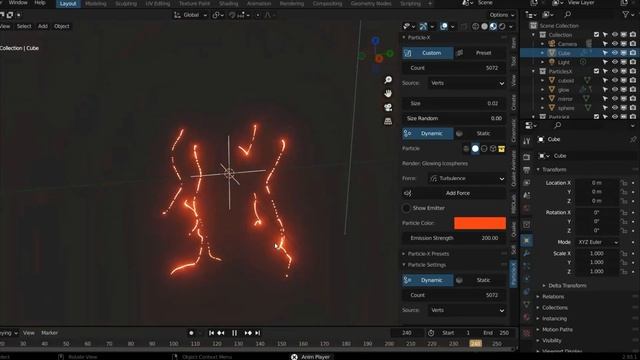
Task: Choose the glowing sphere render type icon
Action: click(x=475, y=149)
